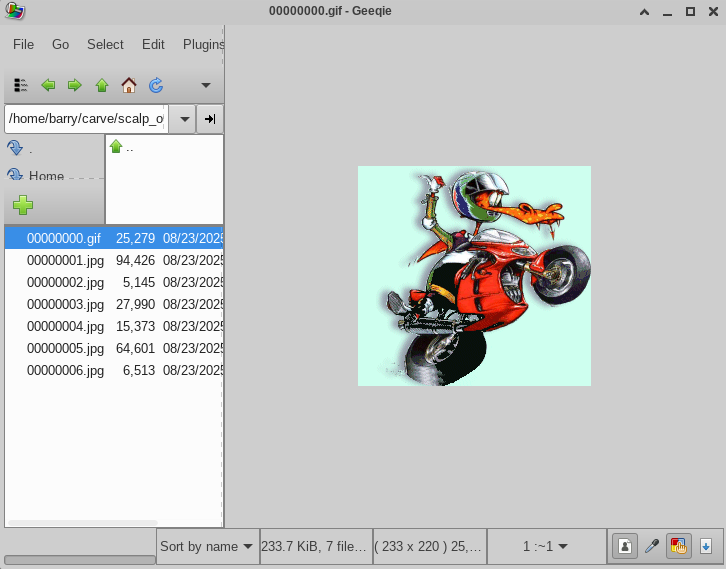Select file 00000006.jpg
Viewport: 726px width, 569px height.
tap(114, 370)
